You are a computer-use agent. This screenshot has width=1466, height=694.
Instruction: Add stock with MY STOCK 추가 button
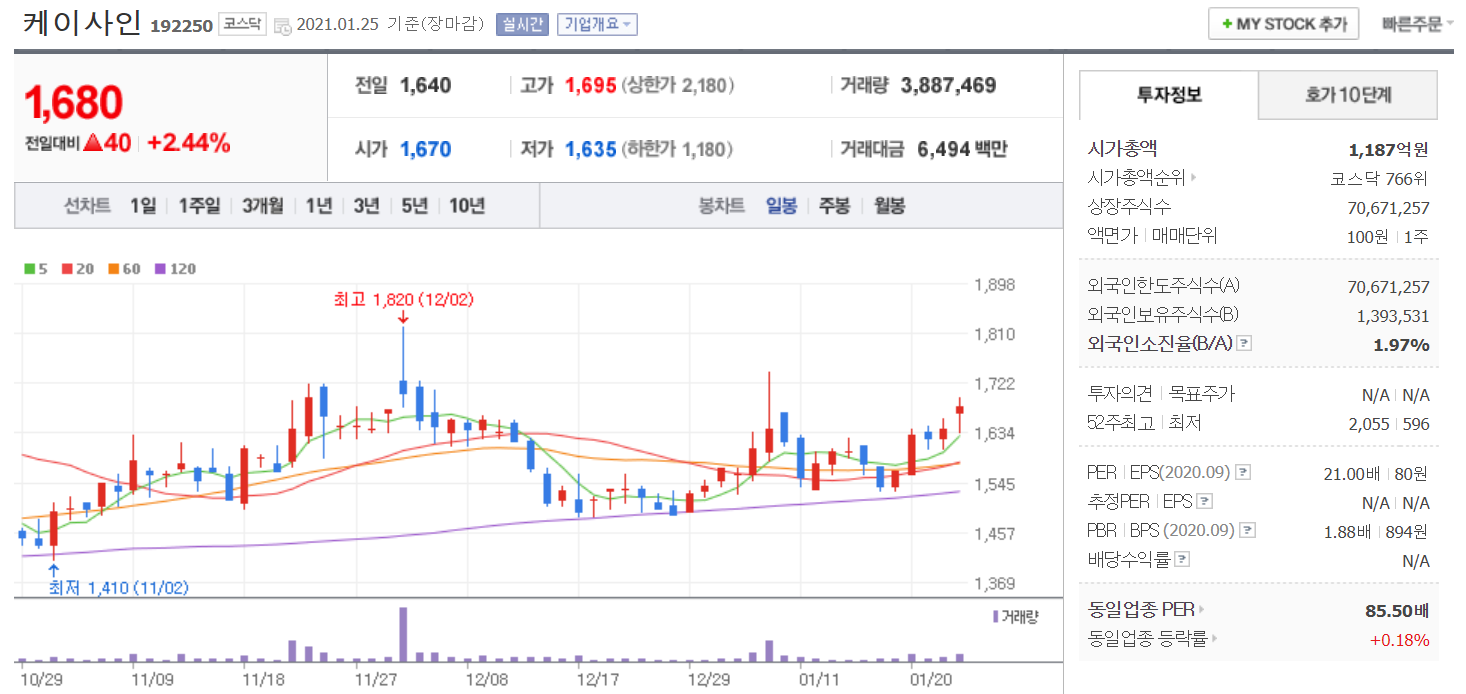1283,24
